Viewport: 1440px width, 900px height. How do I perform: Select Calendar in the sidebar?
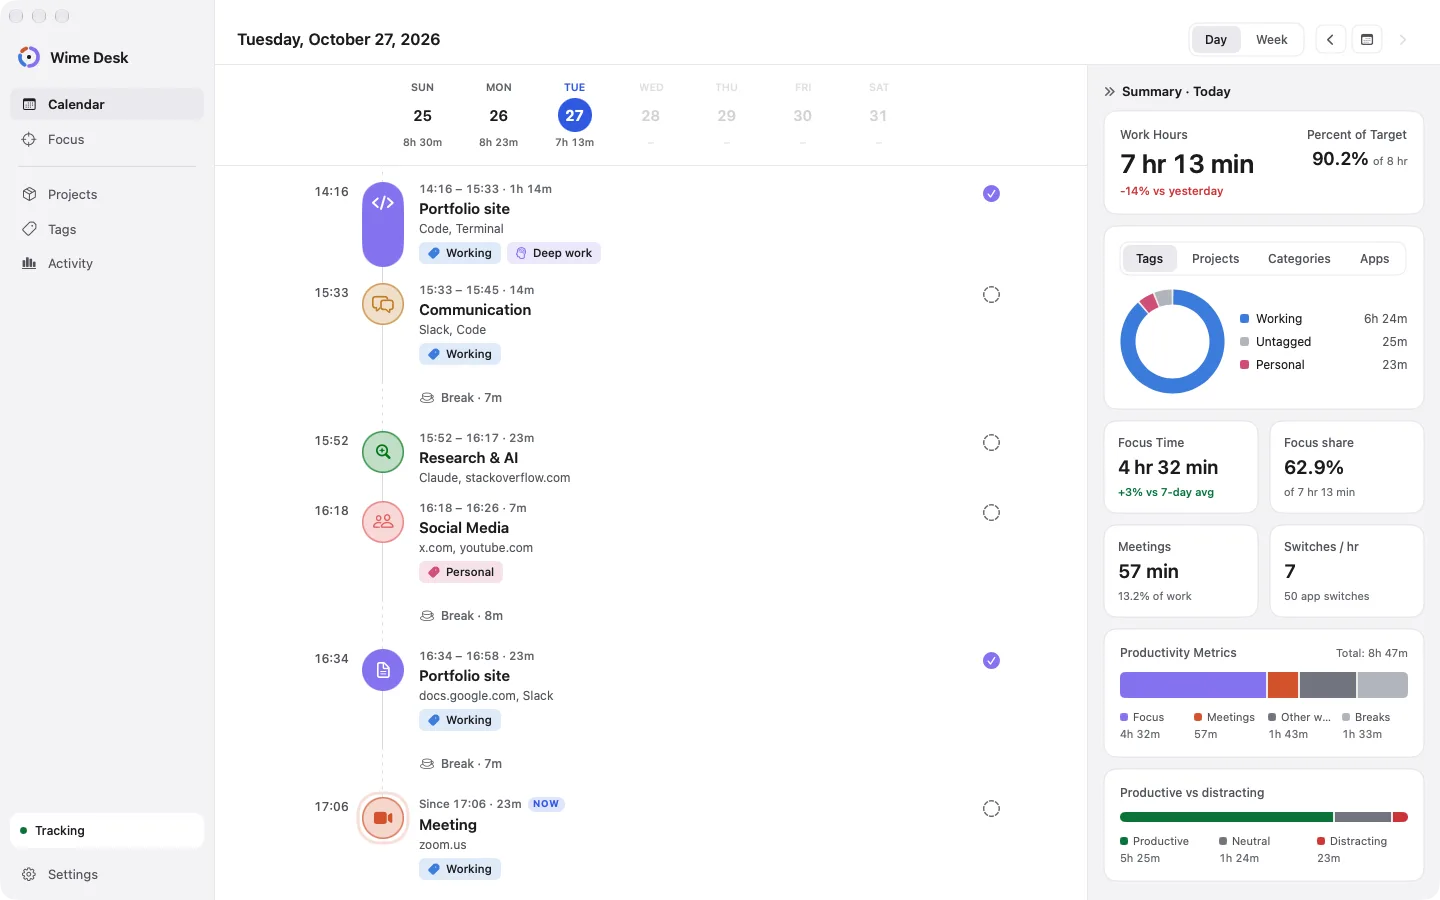(107, 104)
